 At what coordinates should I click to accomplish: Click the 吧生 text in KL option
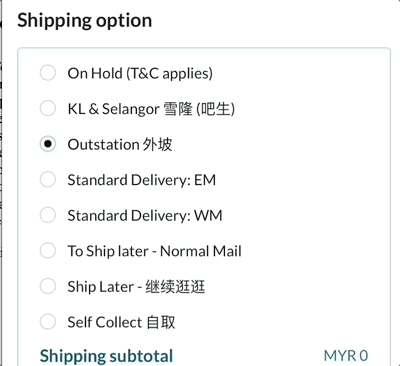(216, 109)
